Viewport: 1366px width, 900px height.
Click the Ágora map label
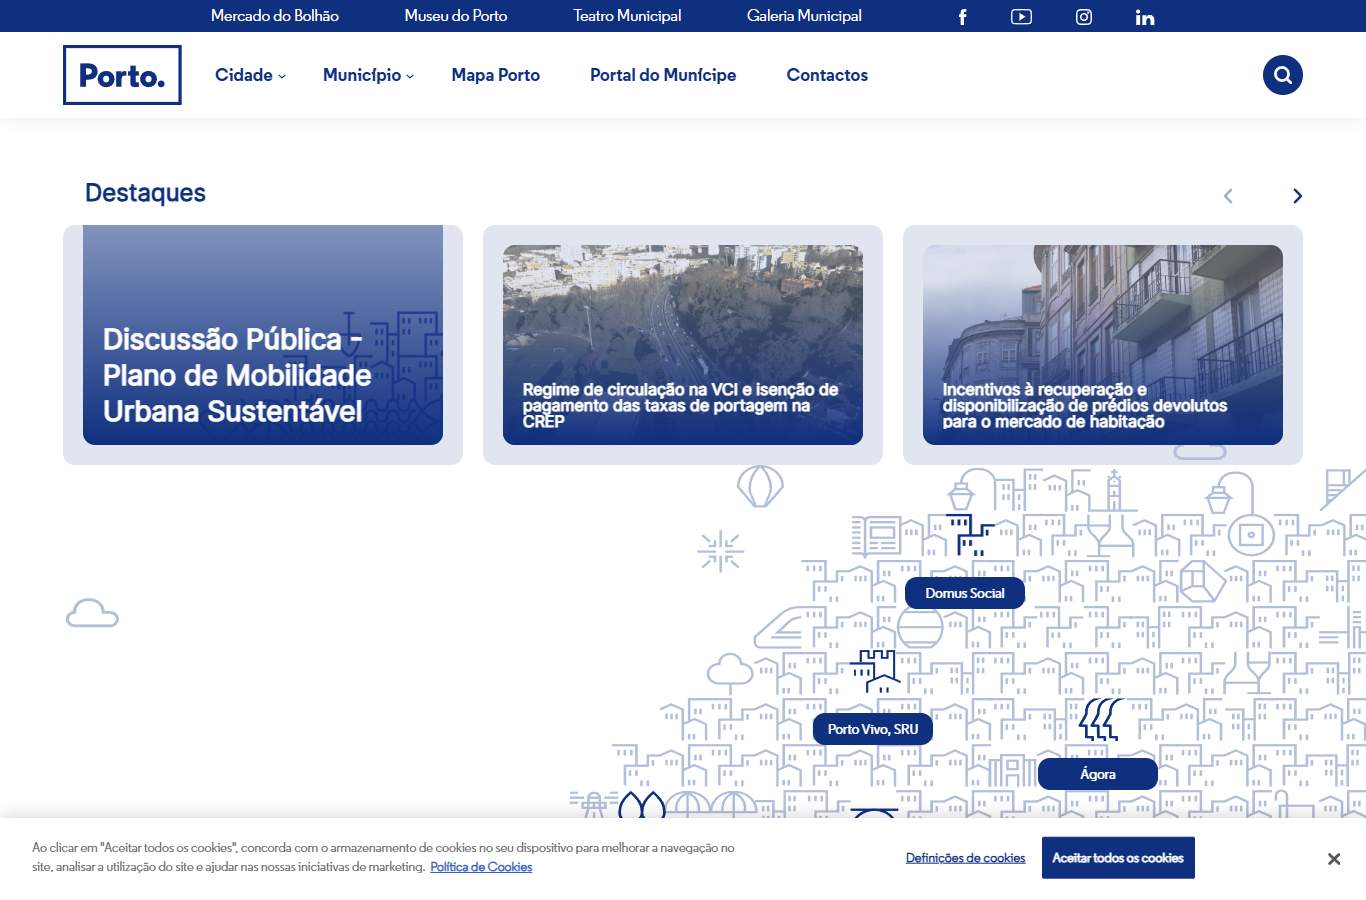pos(1098,774)
